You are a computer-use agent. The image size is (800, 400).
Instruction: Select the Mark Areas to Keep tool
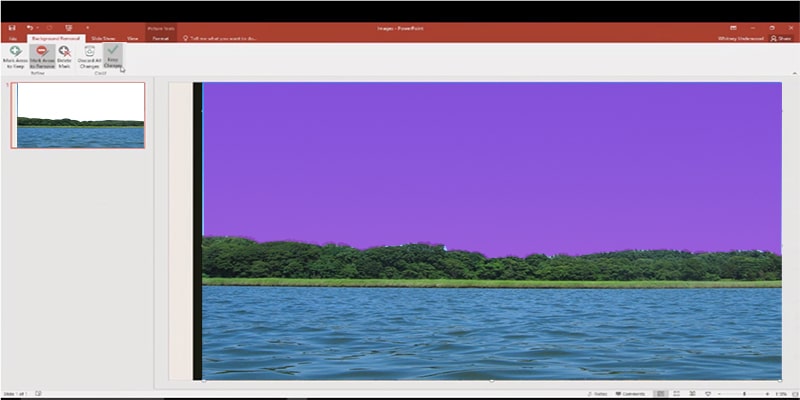coord(15,57)
